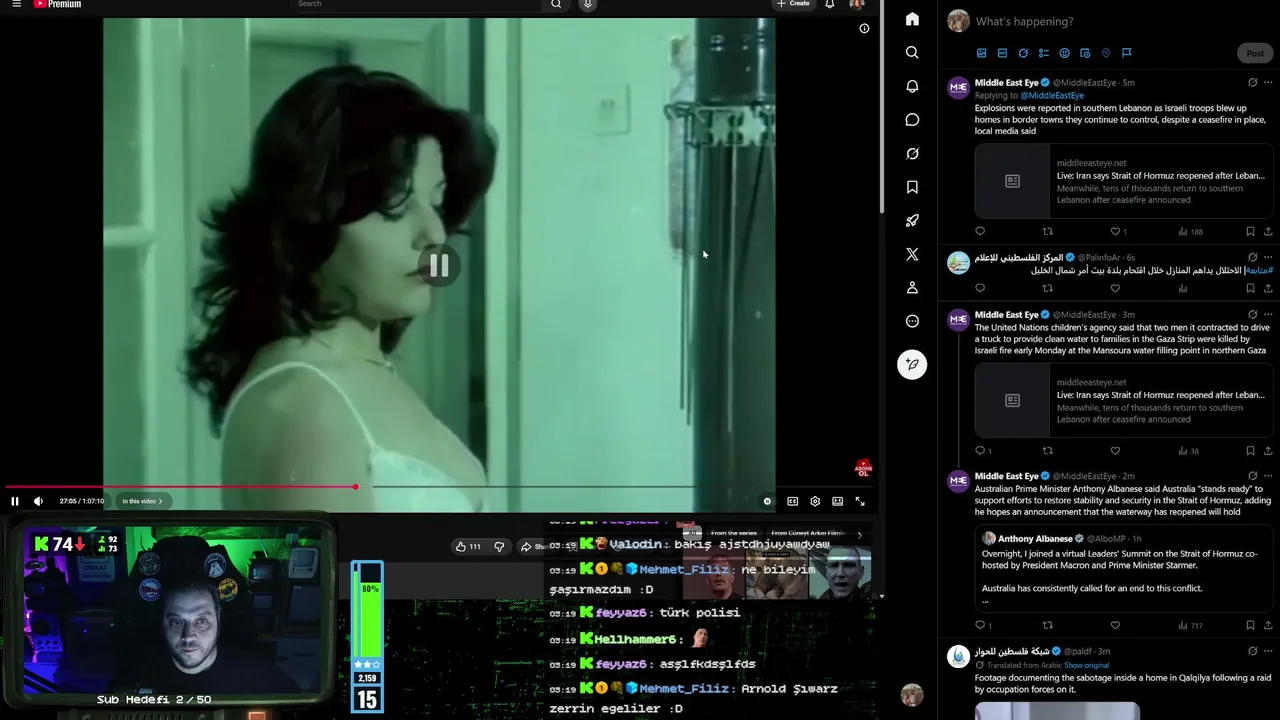Focus the YouTube search field
The image size is (1280, 720).
[418, 4]
